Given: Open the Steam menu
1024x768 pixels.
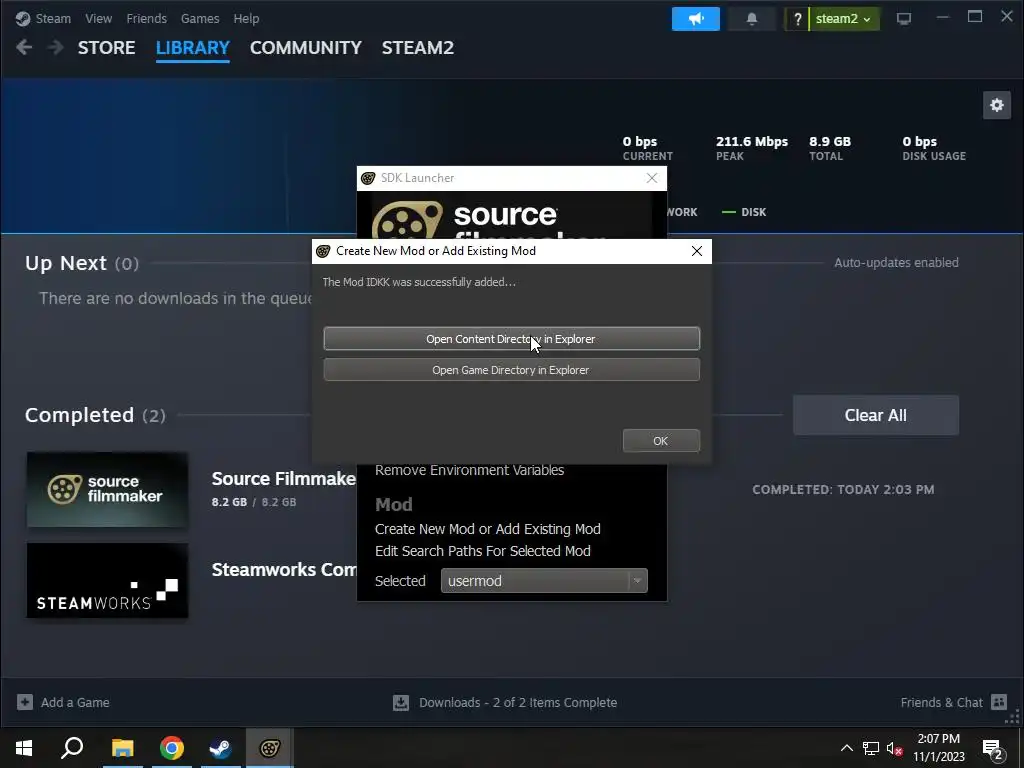Looking at the screenshot, I should click(53, 18).
